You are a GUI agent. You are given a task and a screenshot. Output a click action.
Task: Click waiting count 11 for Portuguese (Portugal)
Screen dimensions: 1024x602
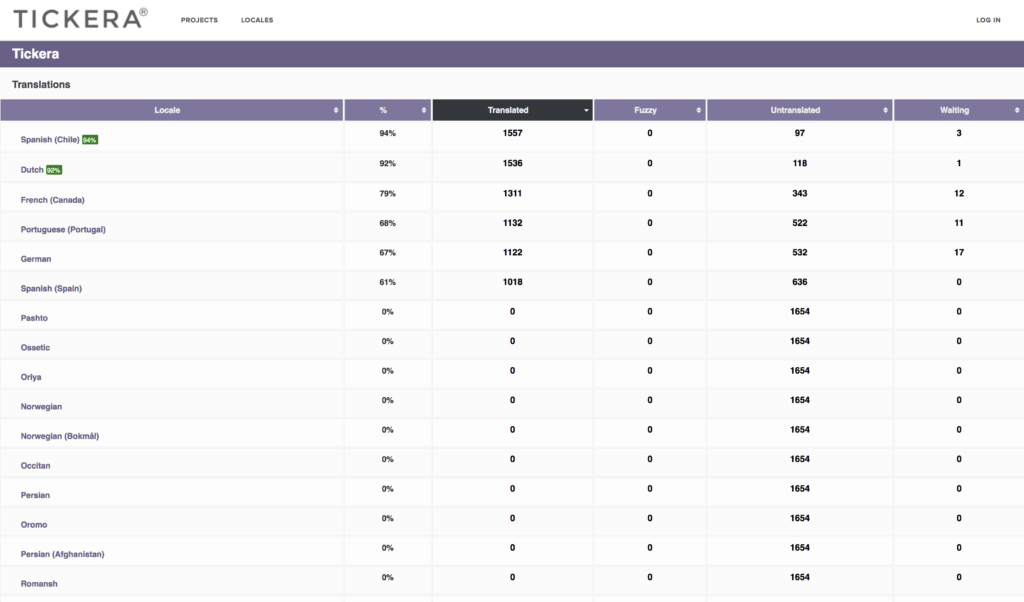pos(959,223)
